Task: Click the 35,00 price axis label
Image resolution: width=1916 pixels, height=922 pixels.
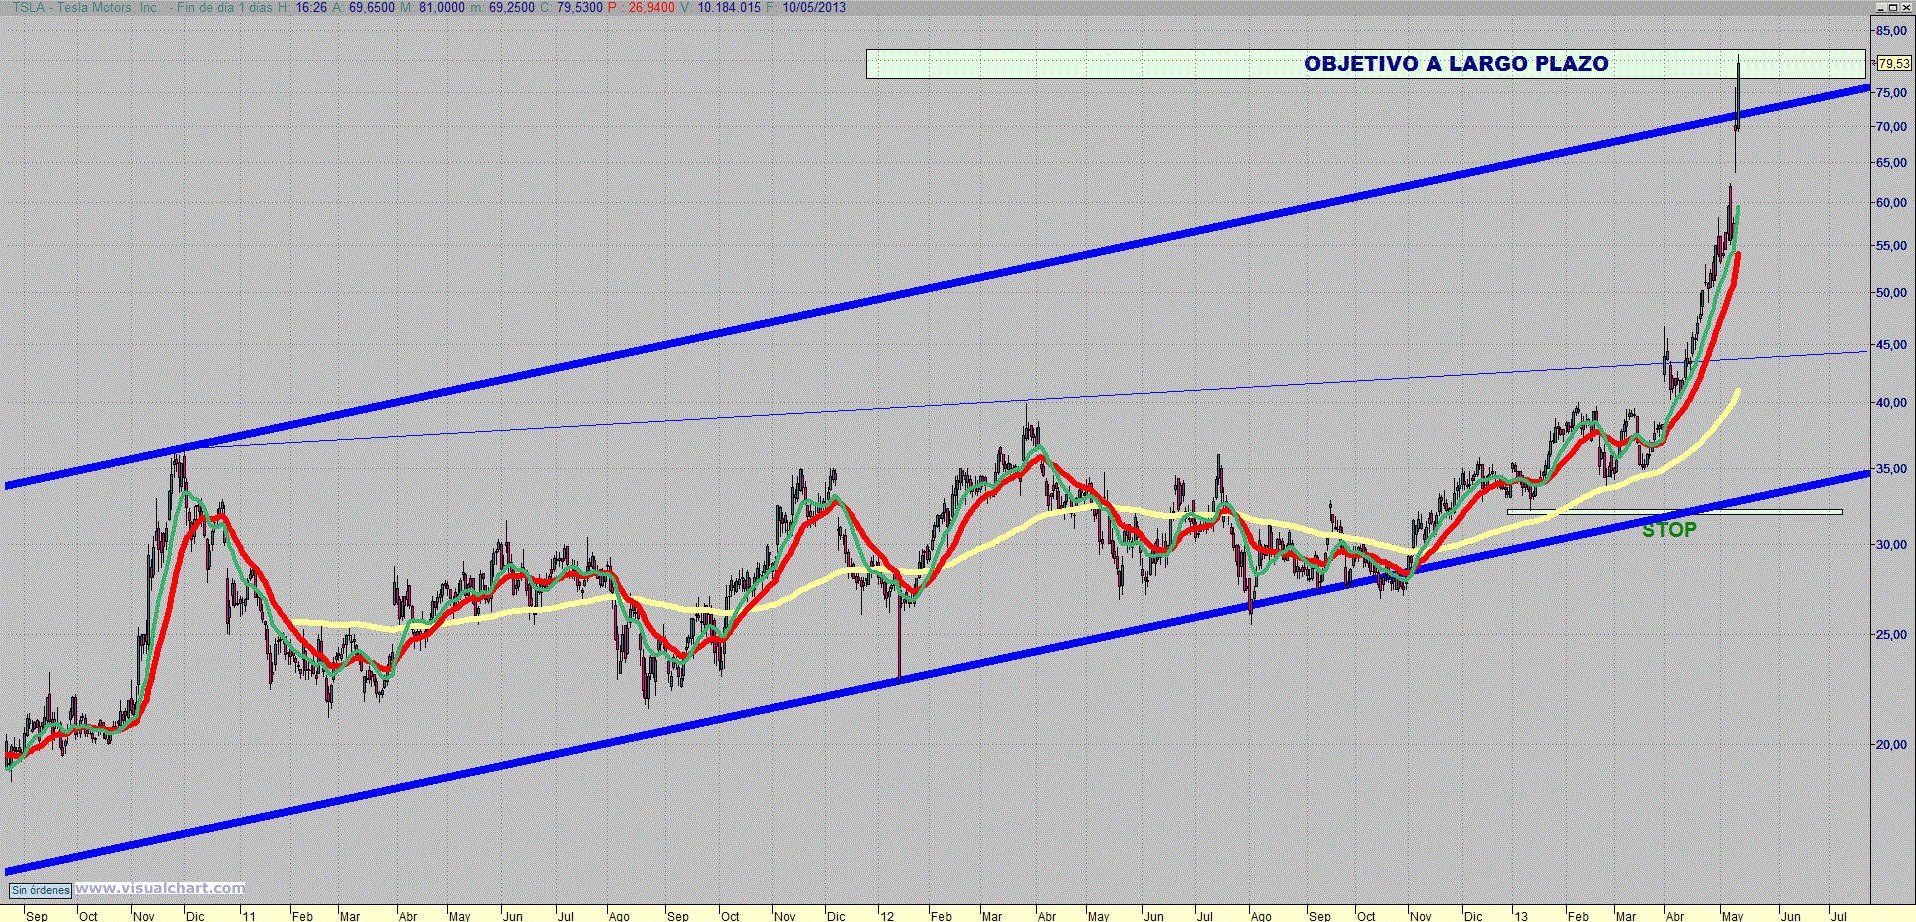Action: [x=1891, y=469]
